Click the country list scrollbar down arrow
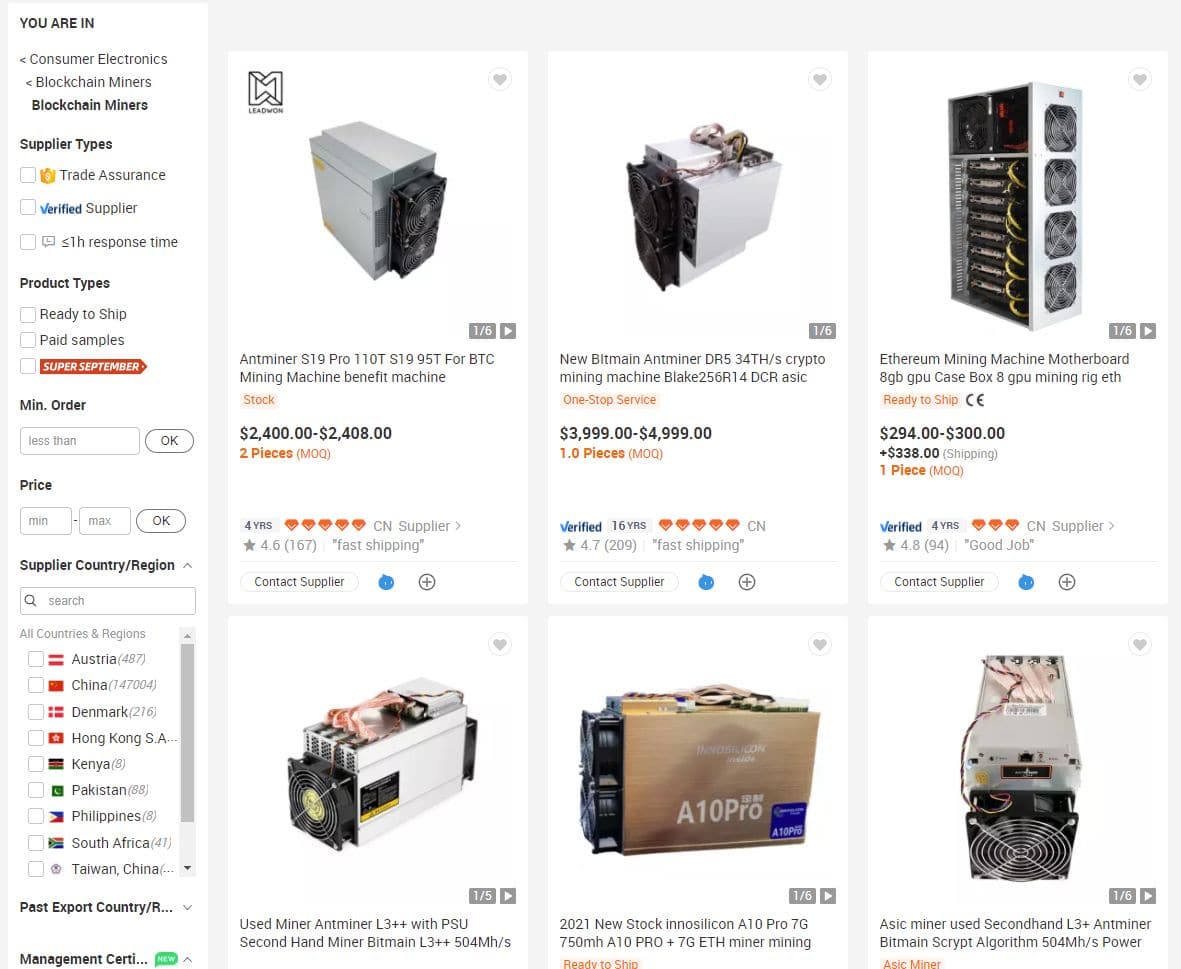The width and height of the screenshot is (1181, 969). 188,868
